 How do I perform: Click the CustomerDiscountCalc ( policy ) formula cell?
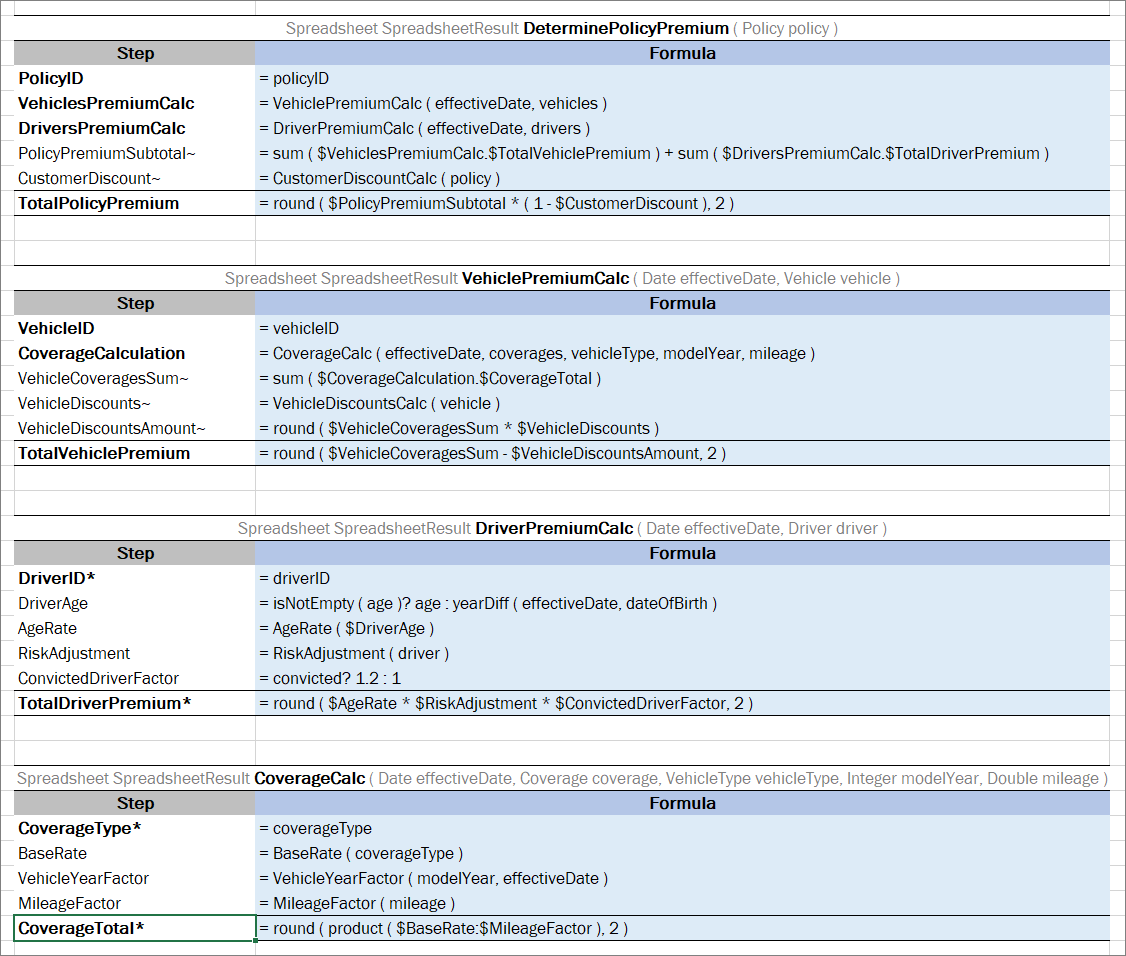682,178
